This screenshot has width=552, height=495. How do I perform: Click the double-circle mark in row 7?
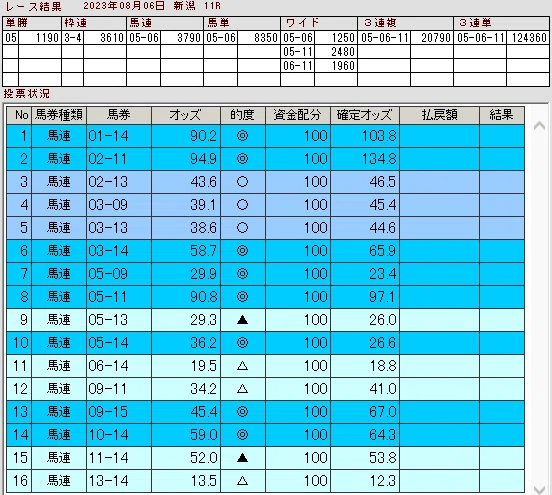point(243,274)
